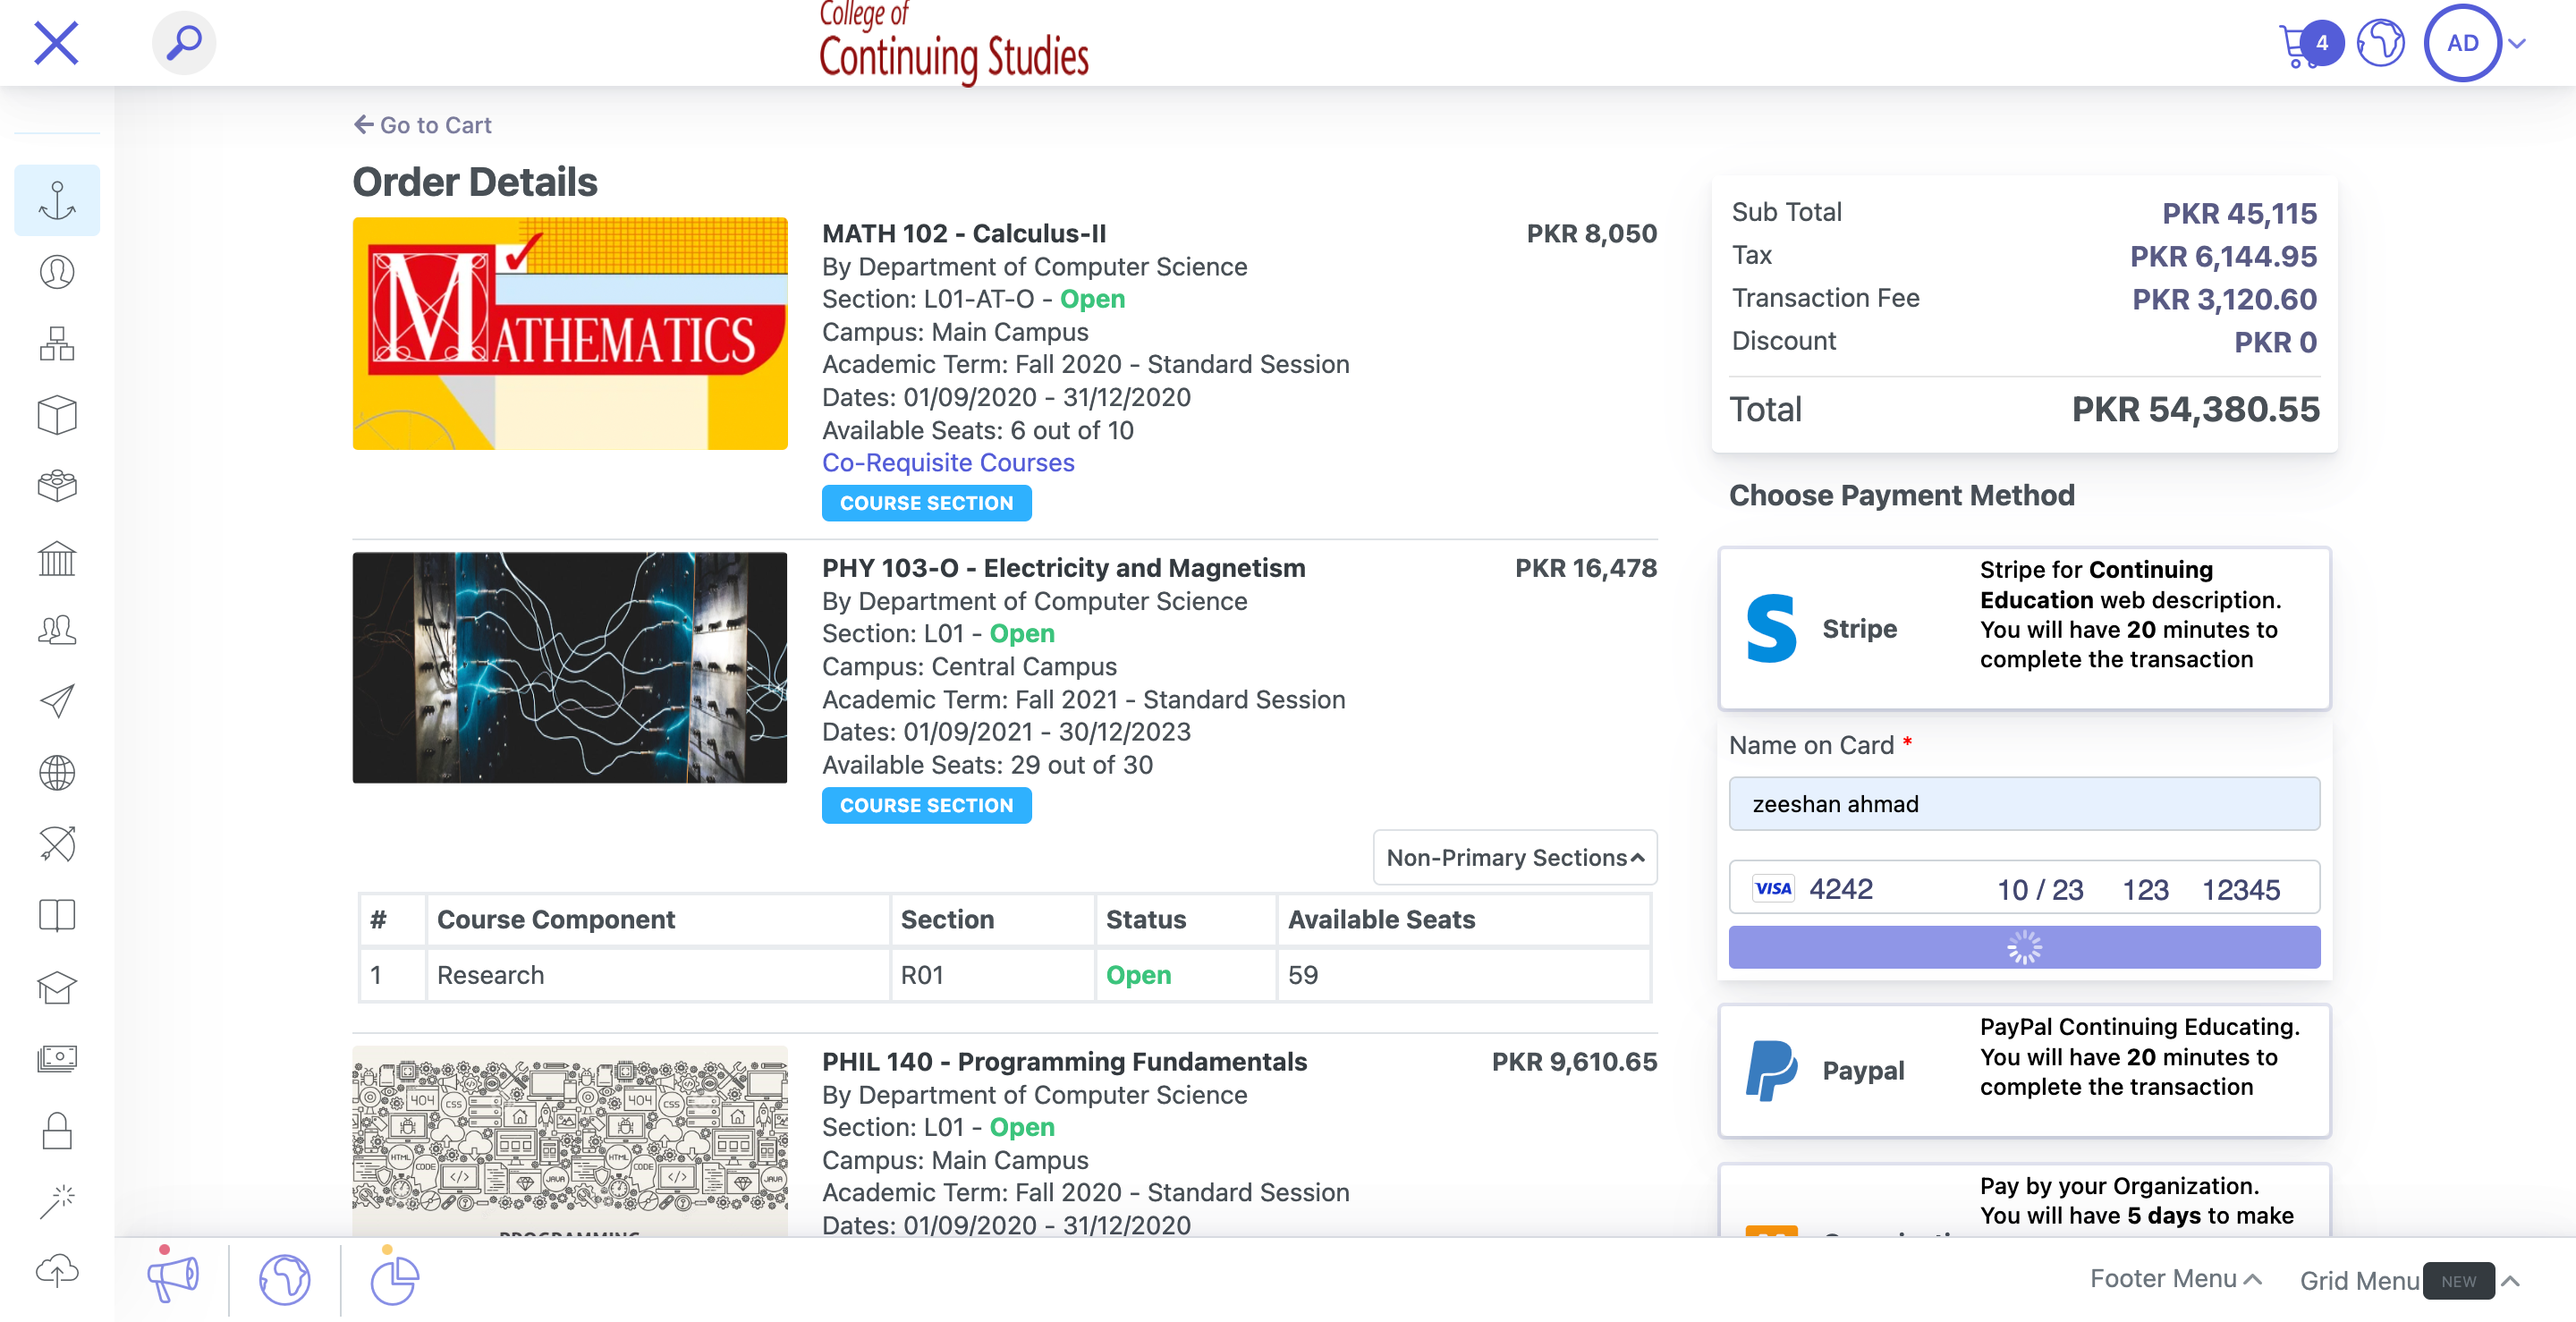The image size is (2576, 1322).
Task: Click the globe icon in header
Action: coord(2380,43)
